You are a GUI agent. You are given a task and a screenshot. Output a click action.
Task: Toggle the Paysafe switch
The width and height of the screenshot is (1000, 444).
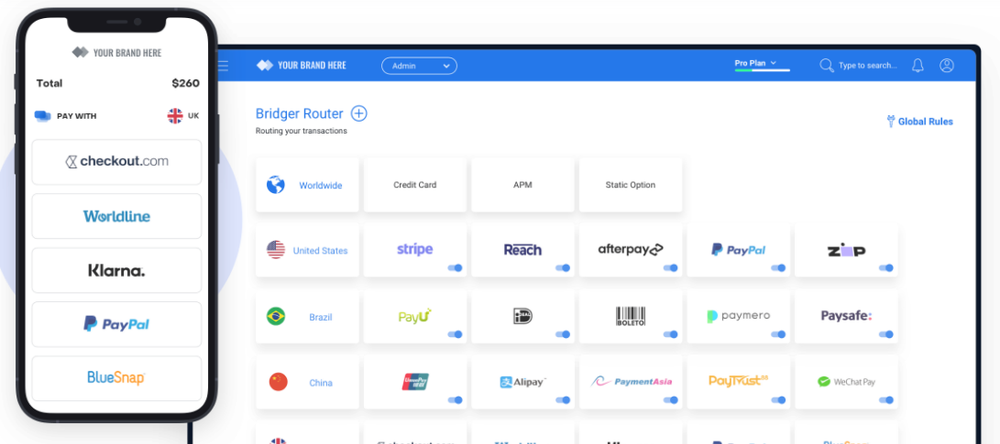tap(886, 334)
